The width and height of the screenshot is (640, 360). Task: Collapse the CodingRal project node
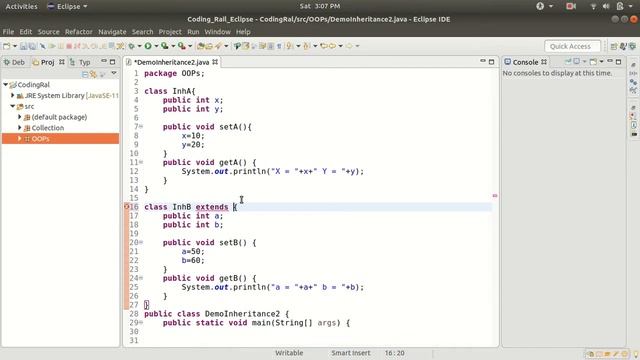(5, 84)
